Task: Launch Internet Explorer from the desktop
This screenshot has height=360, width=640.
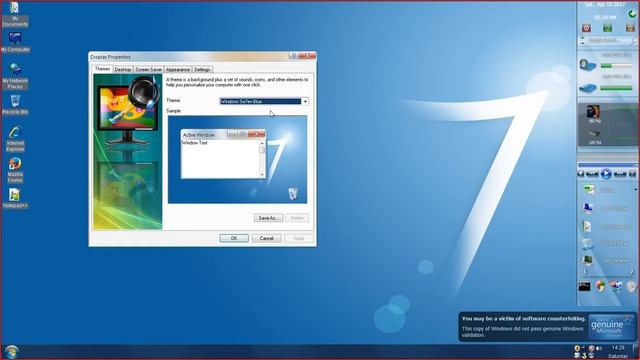Action: pyautogui.click(x=15, y=139)
